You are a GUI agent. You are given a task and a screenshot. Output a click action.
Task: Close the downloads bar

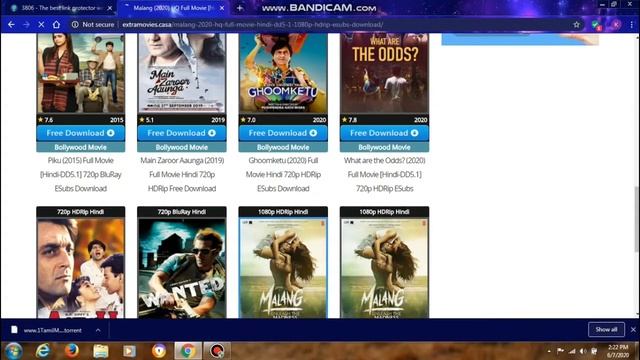(633, 329)
